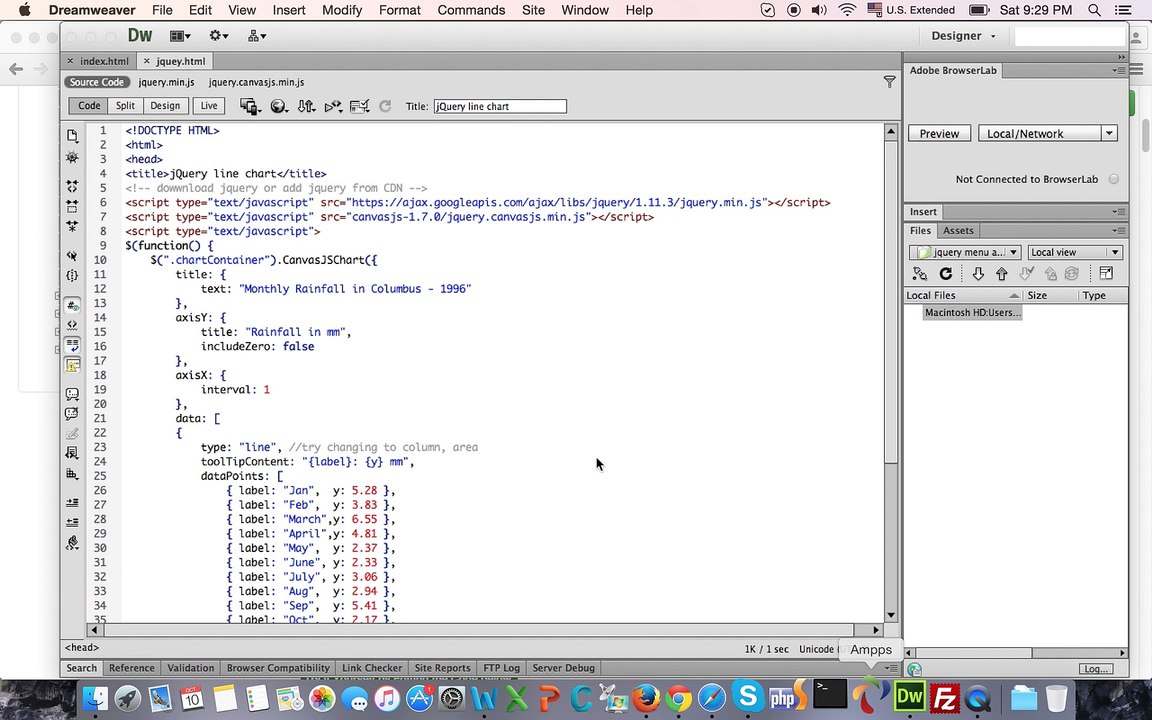Image resolution: width=1152 pixels, height=720 pixels.
Task: Click the Select Parent Tag icon
Action: click(x=72, y=256)
